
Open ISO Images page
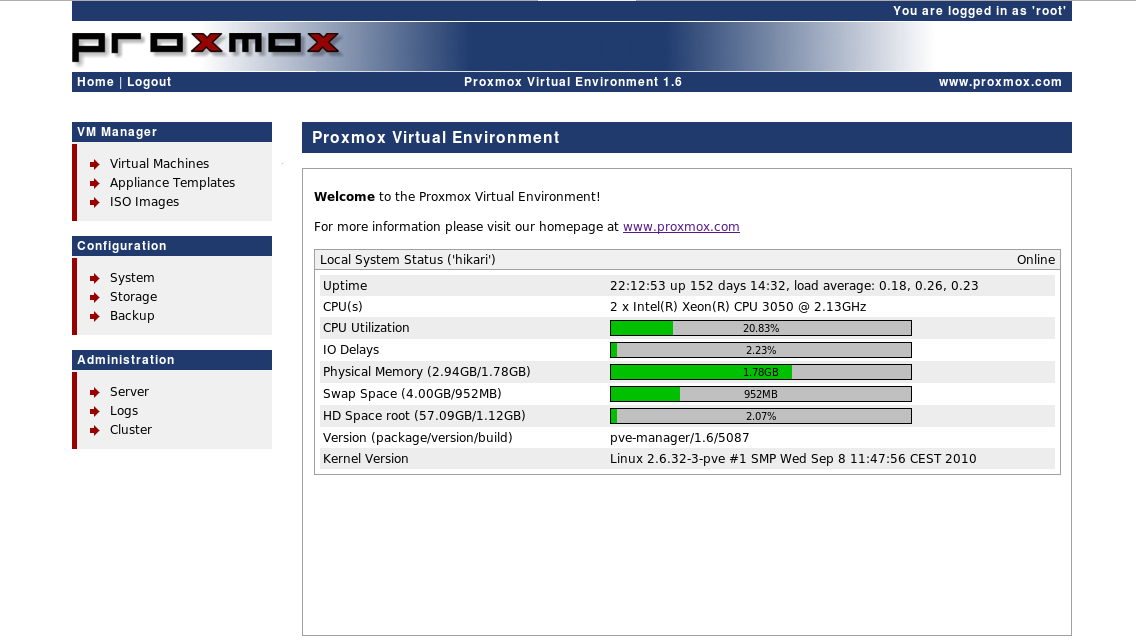(x=144, y=201)
